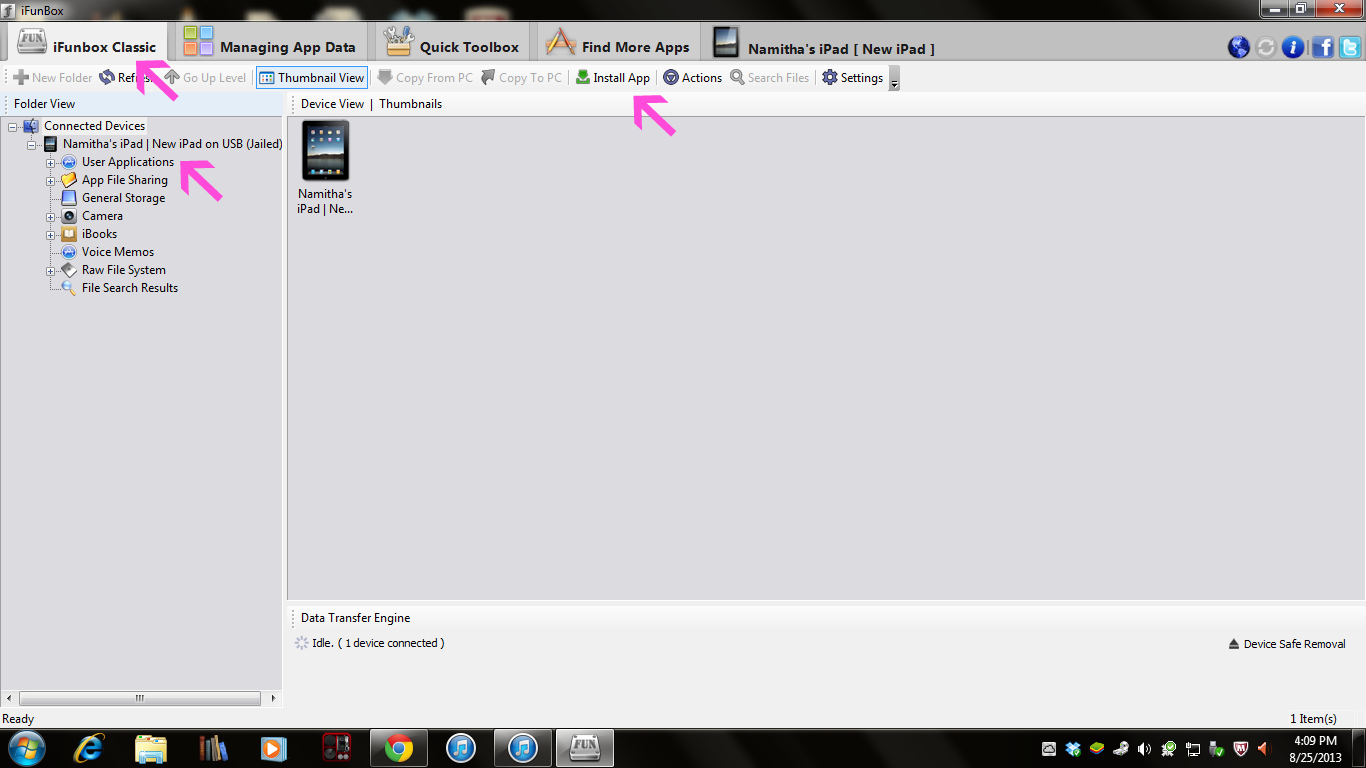Collapse the Connected Devices node
This screenshot has width=1366, height=768.
tap(13, 126)
